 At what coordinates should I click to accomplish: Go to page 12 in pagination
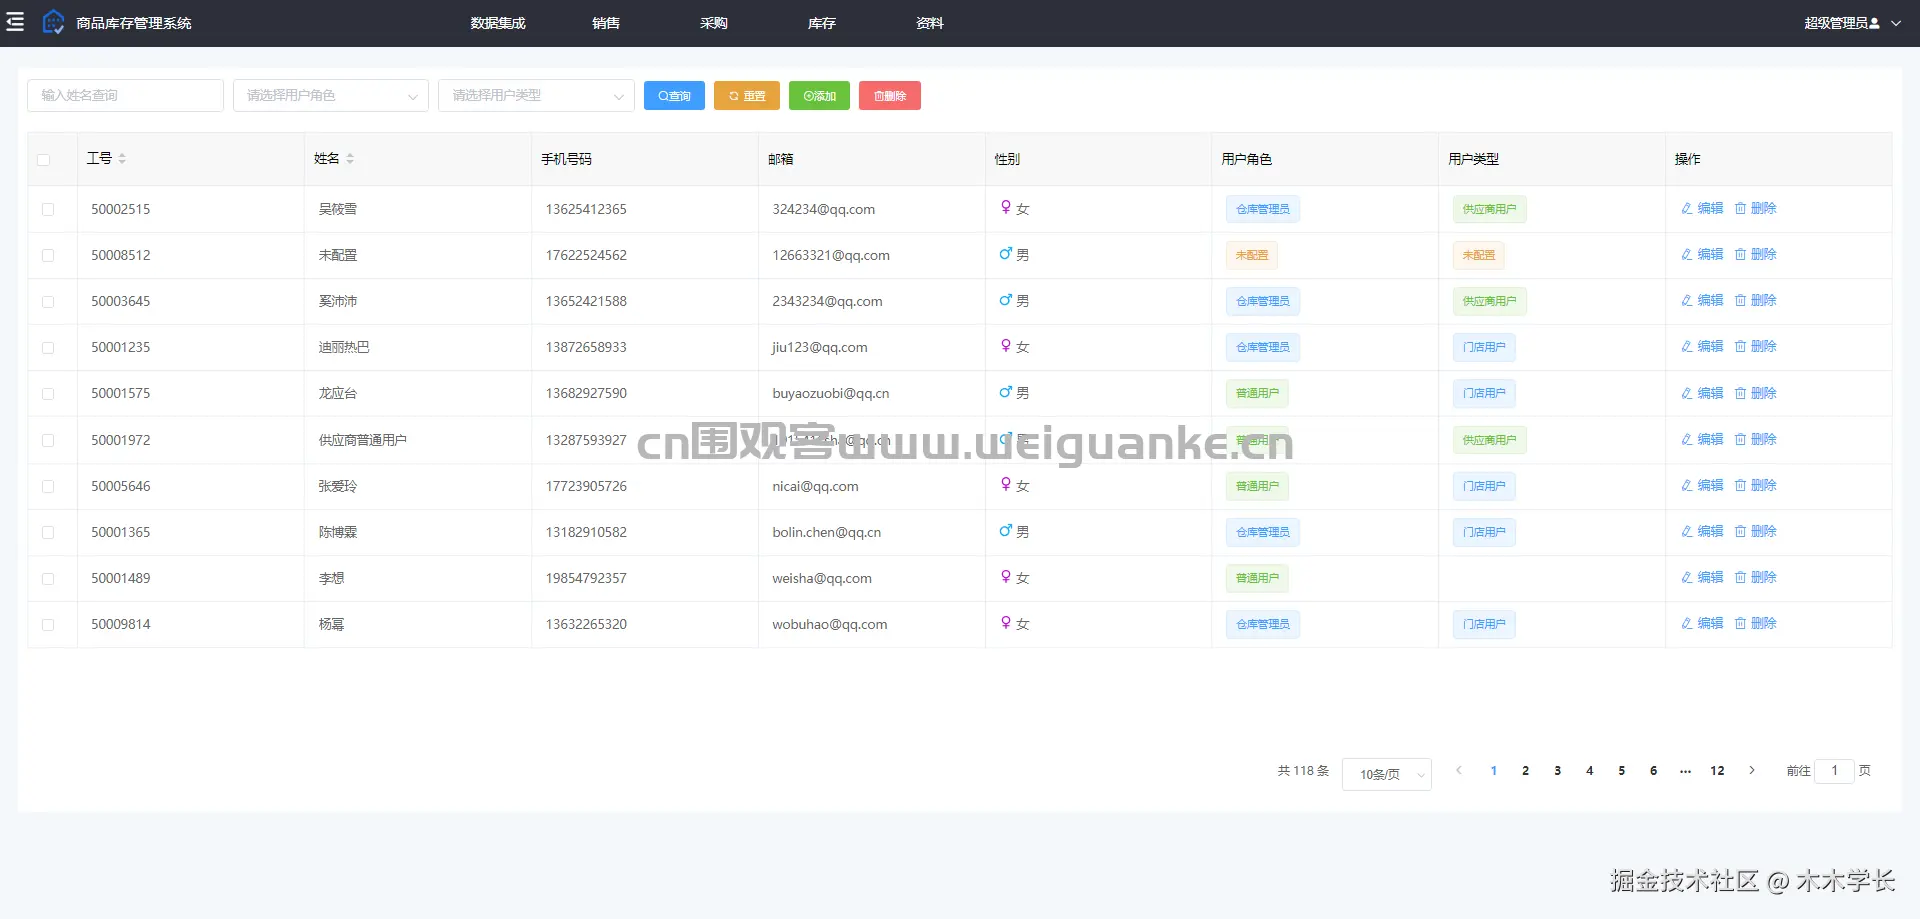[1717, 770]
